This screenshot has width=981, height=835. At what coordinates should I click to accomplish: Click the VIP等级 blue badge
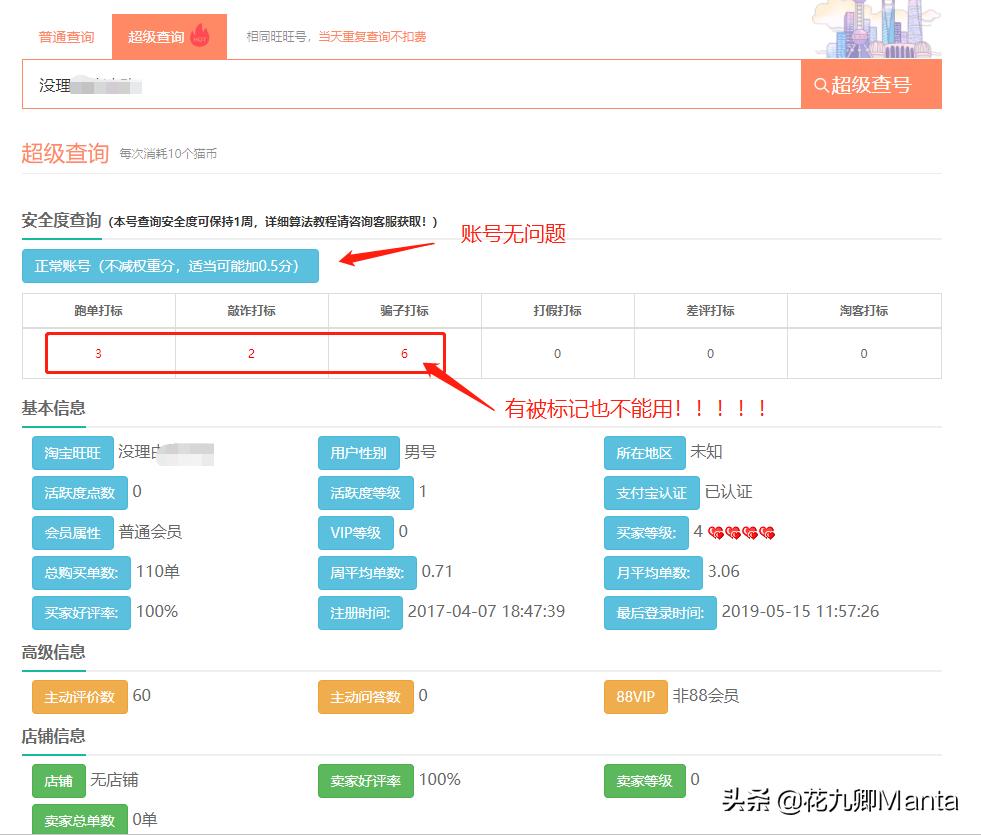pos(356,532)
